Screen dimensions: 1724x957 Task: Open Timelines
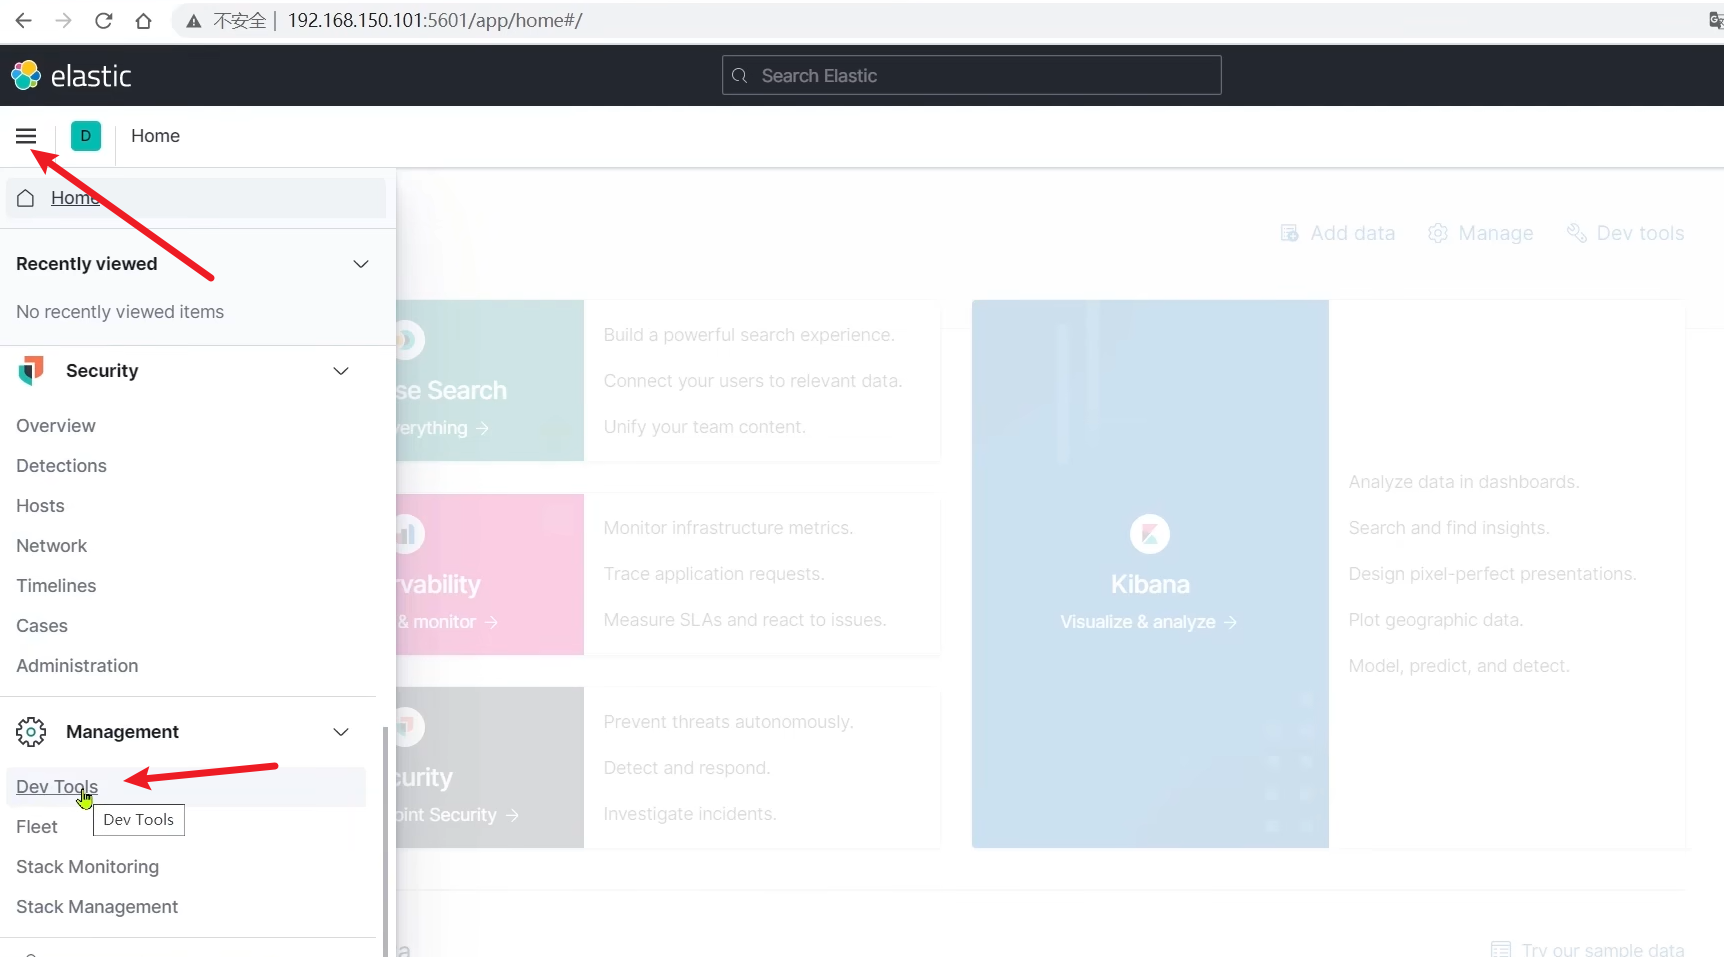click(x=56, y=586)
